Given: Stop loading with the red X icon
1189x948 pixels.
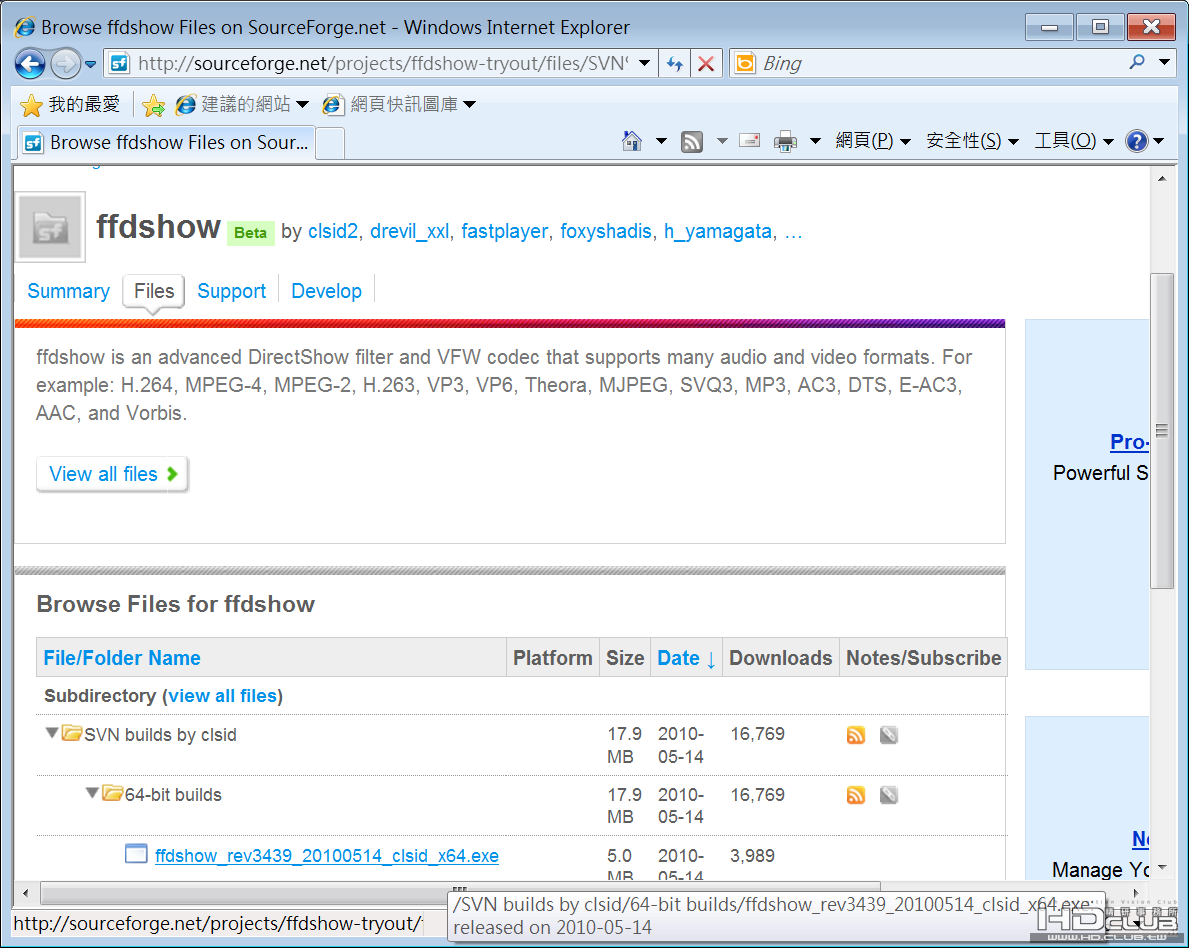Looking at the screenshot, I should coord(706,64).
